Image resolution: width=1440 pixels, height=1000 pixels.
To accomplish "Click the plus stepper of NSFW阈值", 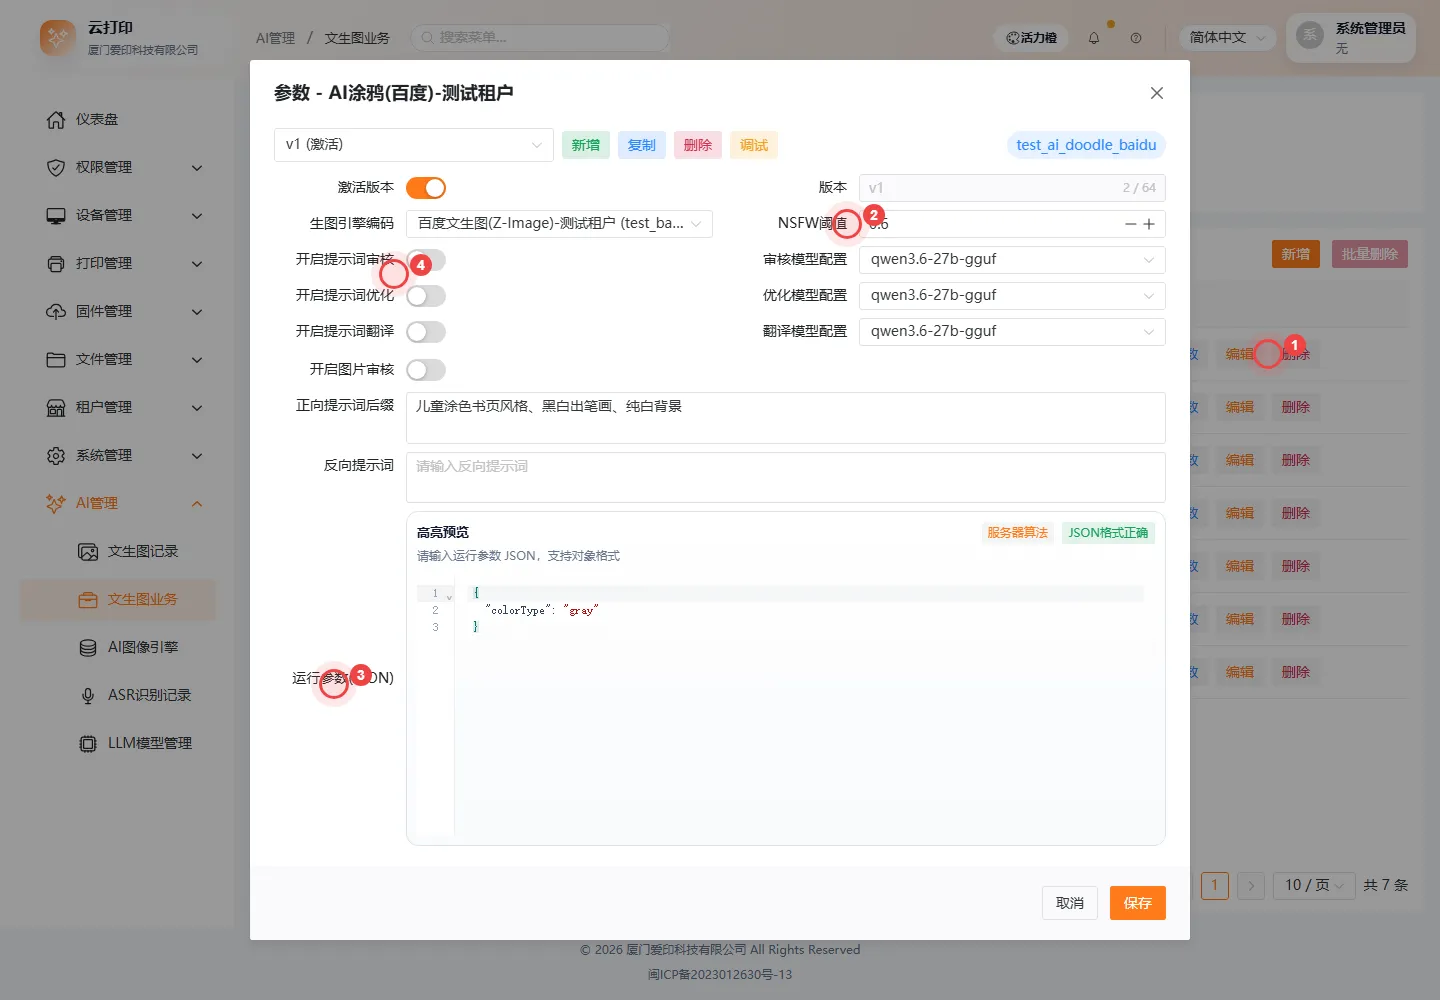I will coord(1149,224).
